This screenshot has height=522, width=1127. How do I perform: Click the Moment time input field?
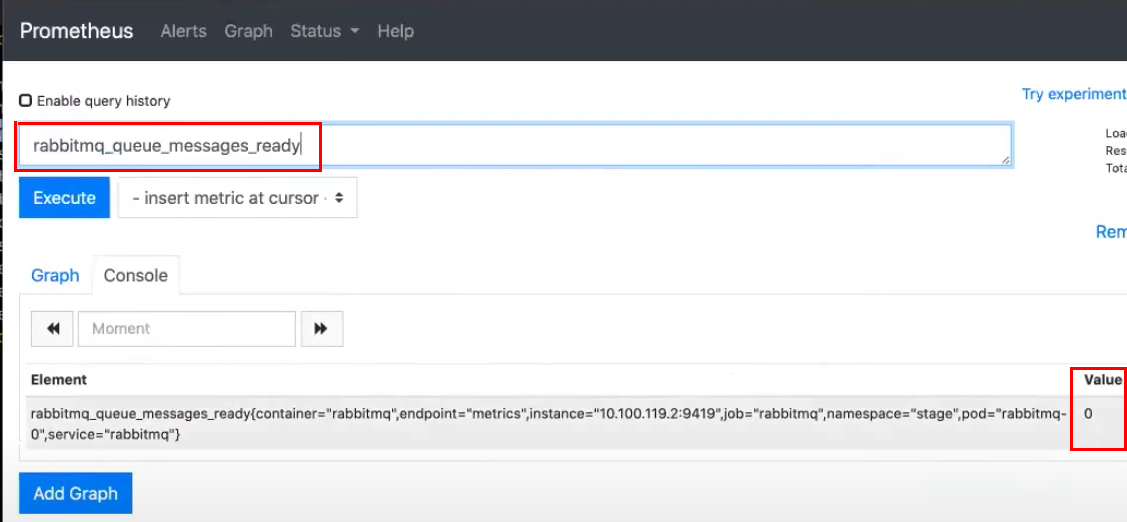point(187,329)
